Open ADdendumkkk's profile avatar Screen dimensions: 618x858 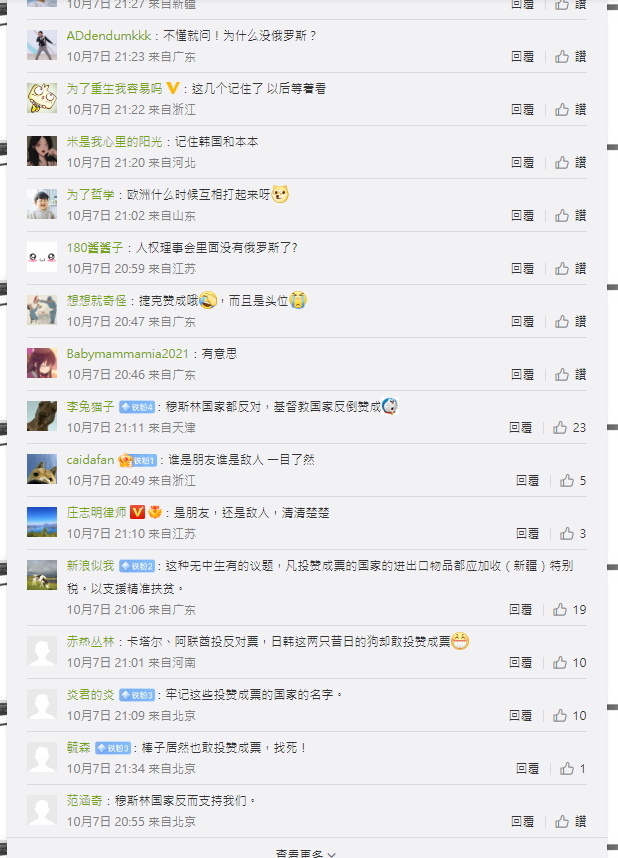pos(42,45)
